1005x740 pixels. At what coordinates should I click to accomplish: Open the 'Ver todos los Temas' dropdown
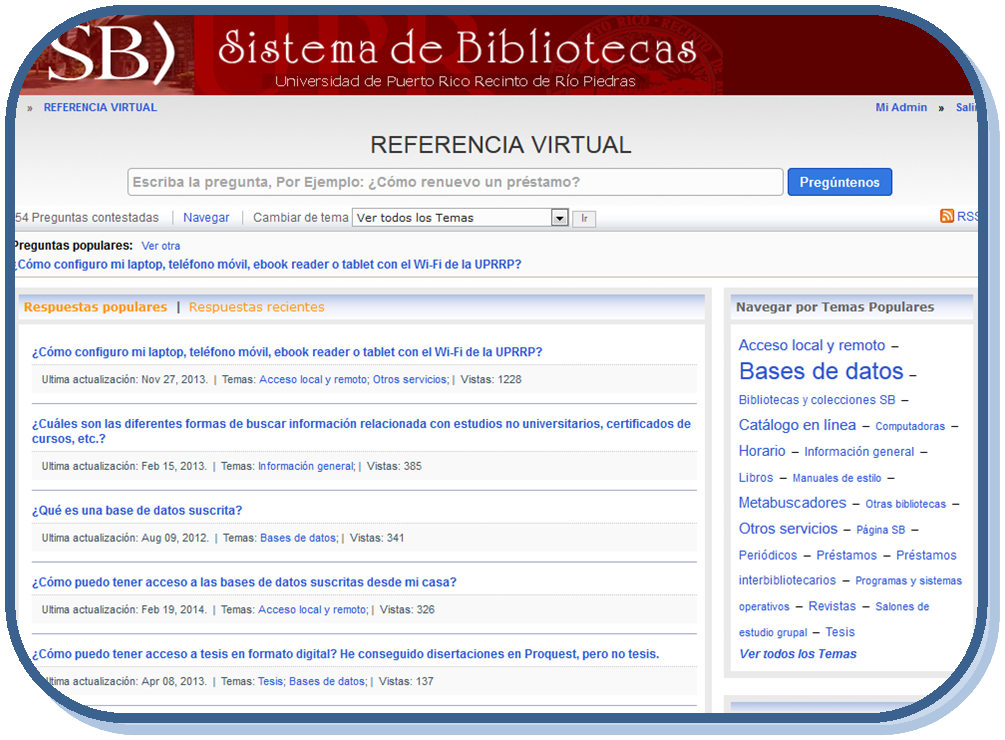(x=460, y=218)
